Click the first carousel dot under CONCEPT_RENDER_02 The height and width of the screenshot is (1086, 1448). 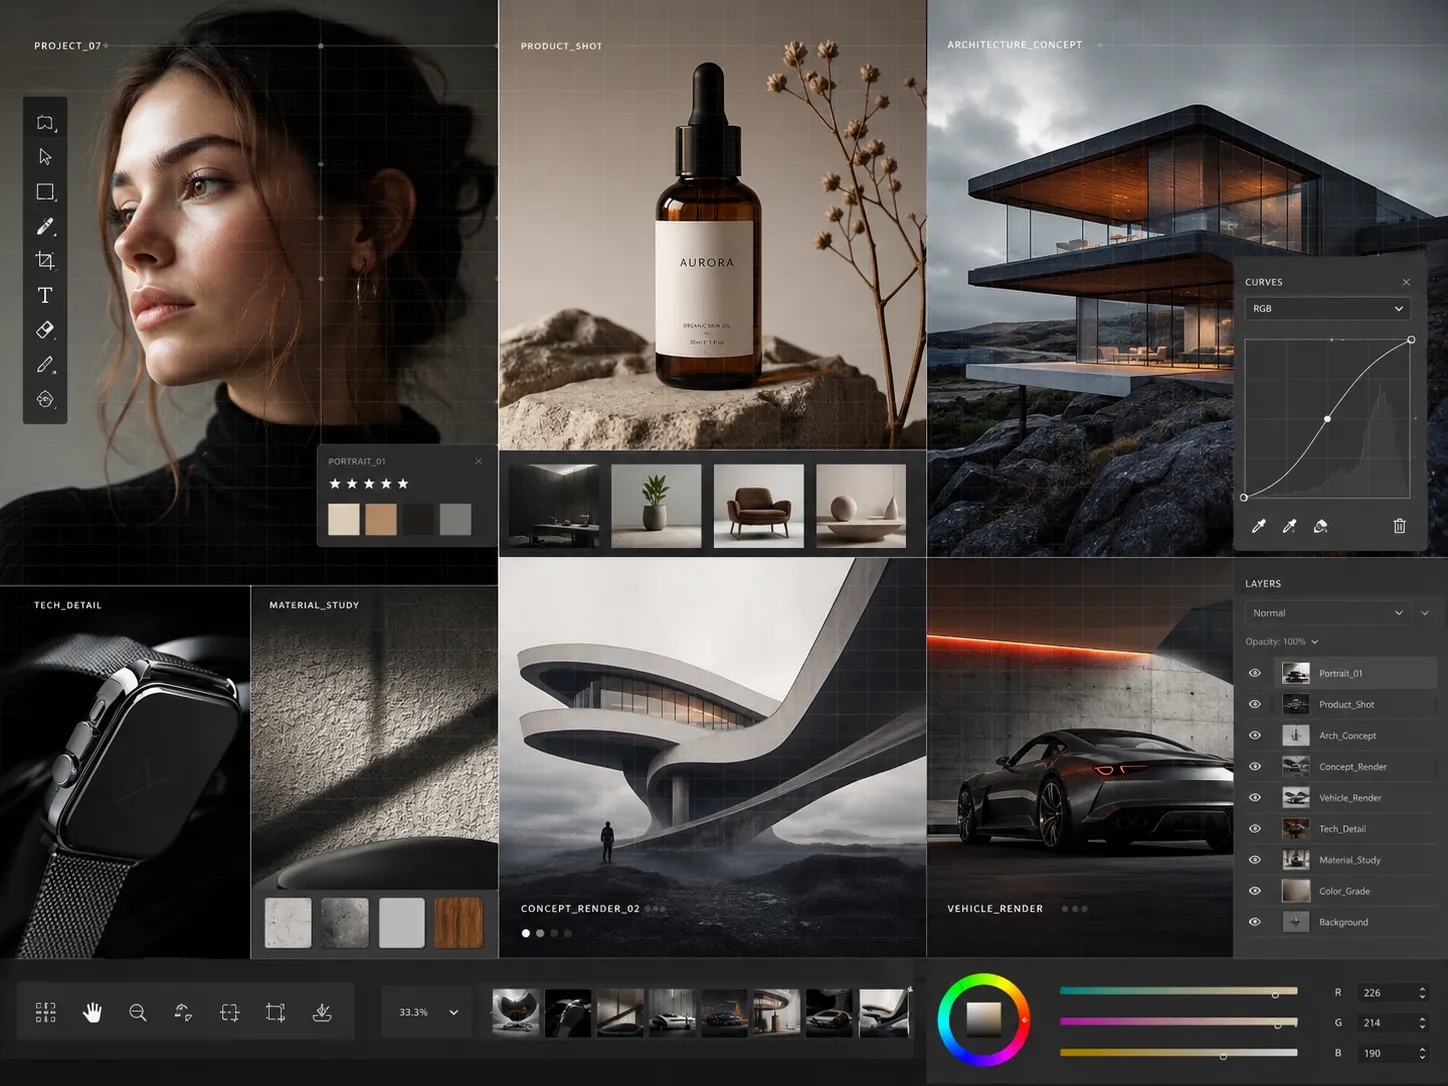[x=526, y=933]
